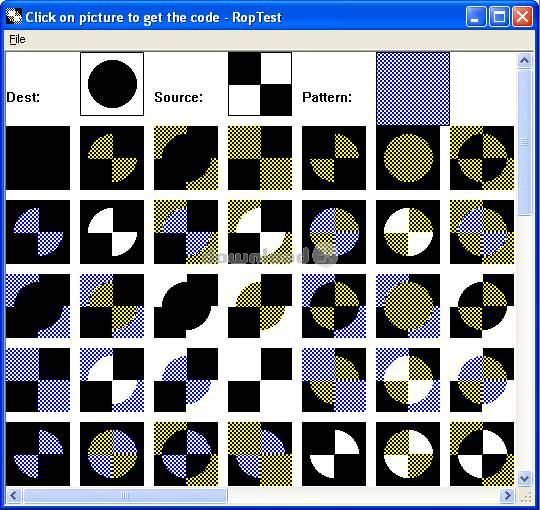Click the blue dotted Pattern swatch

(x=413, y=89)
